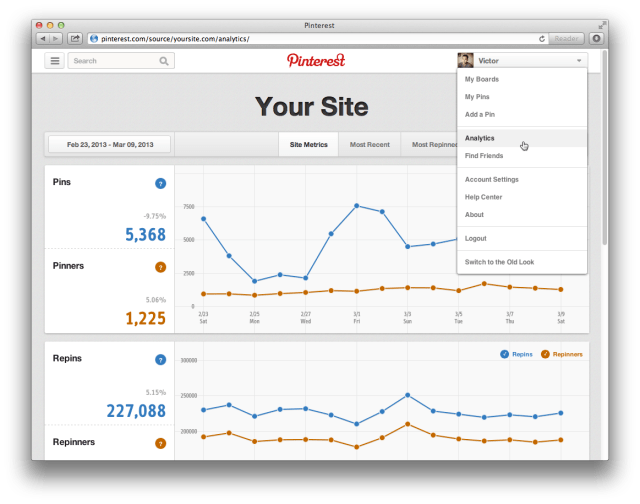
Task: Toggle the Repins chart series checkbox
Action: point(504,354)
